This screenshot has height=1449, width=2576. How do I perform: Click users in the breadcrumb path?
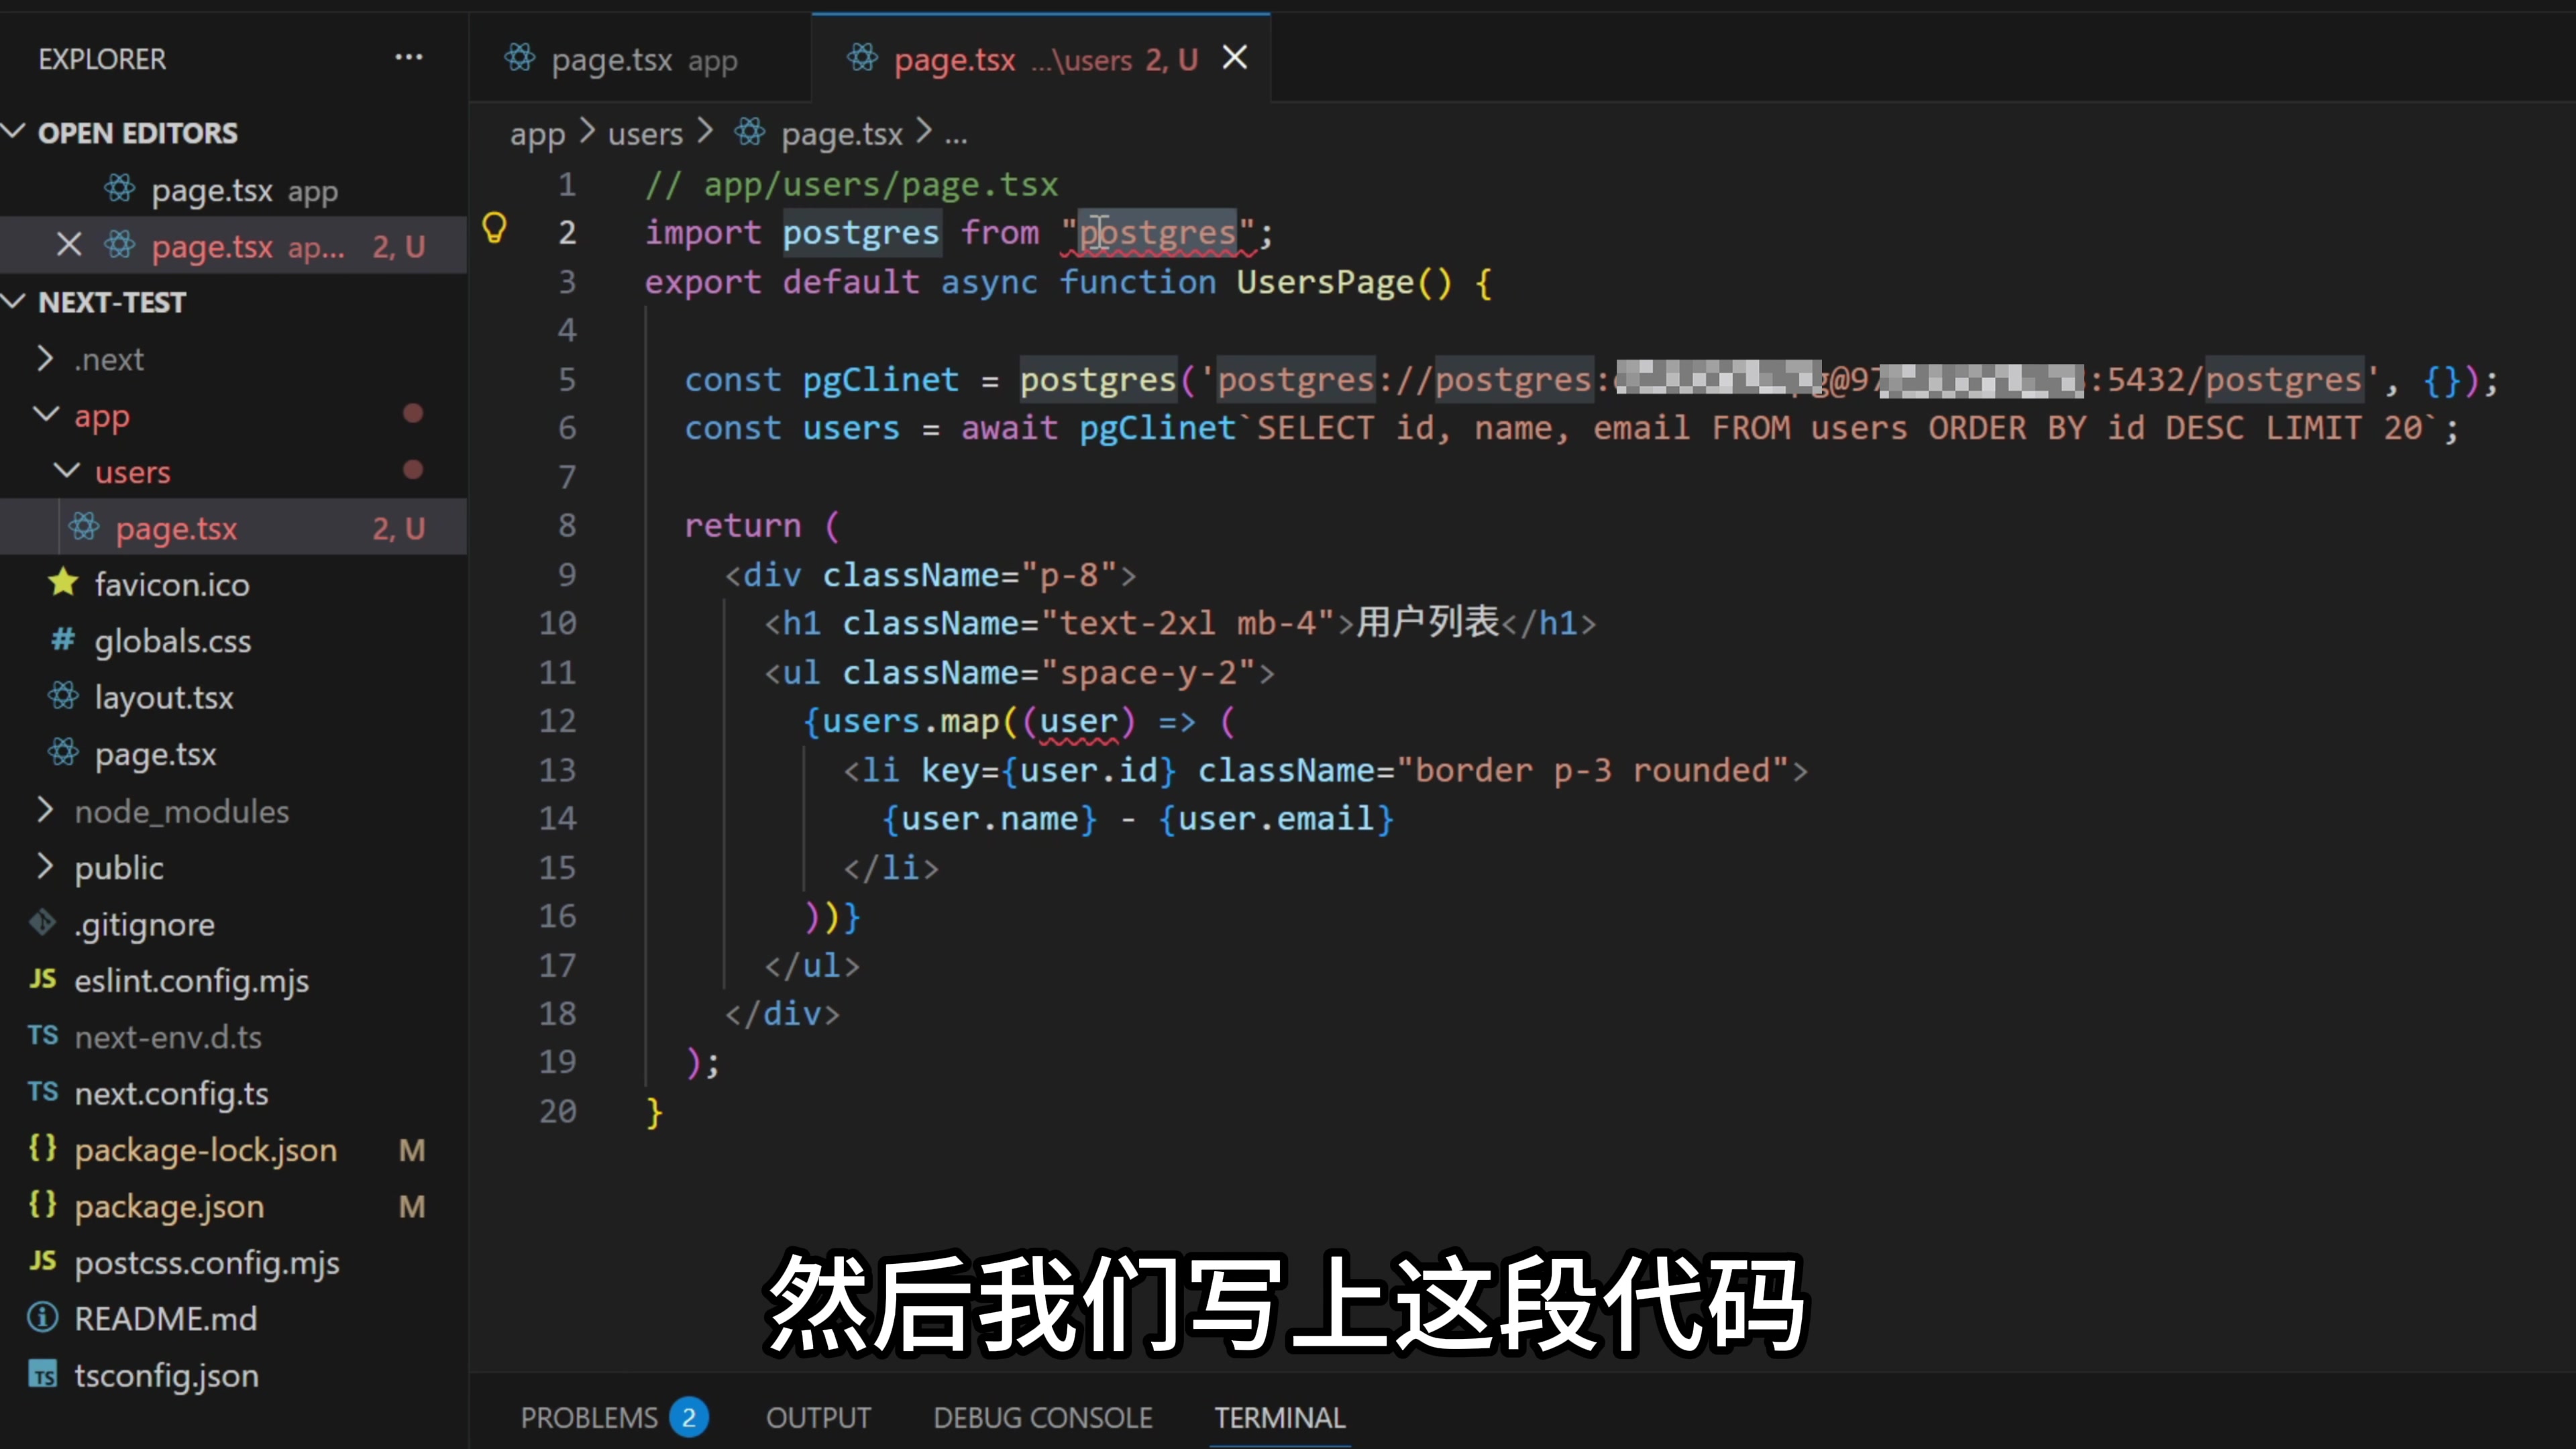click(x=645, y=133)
